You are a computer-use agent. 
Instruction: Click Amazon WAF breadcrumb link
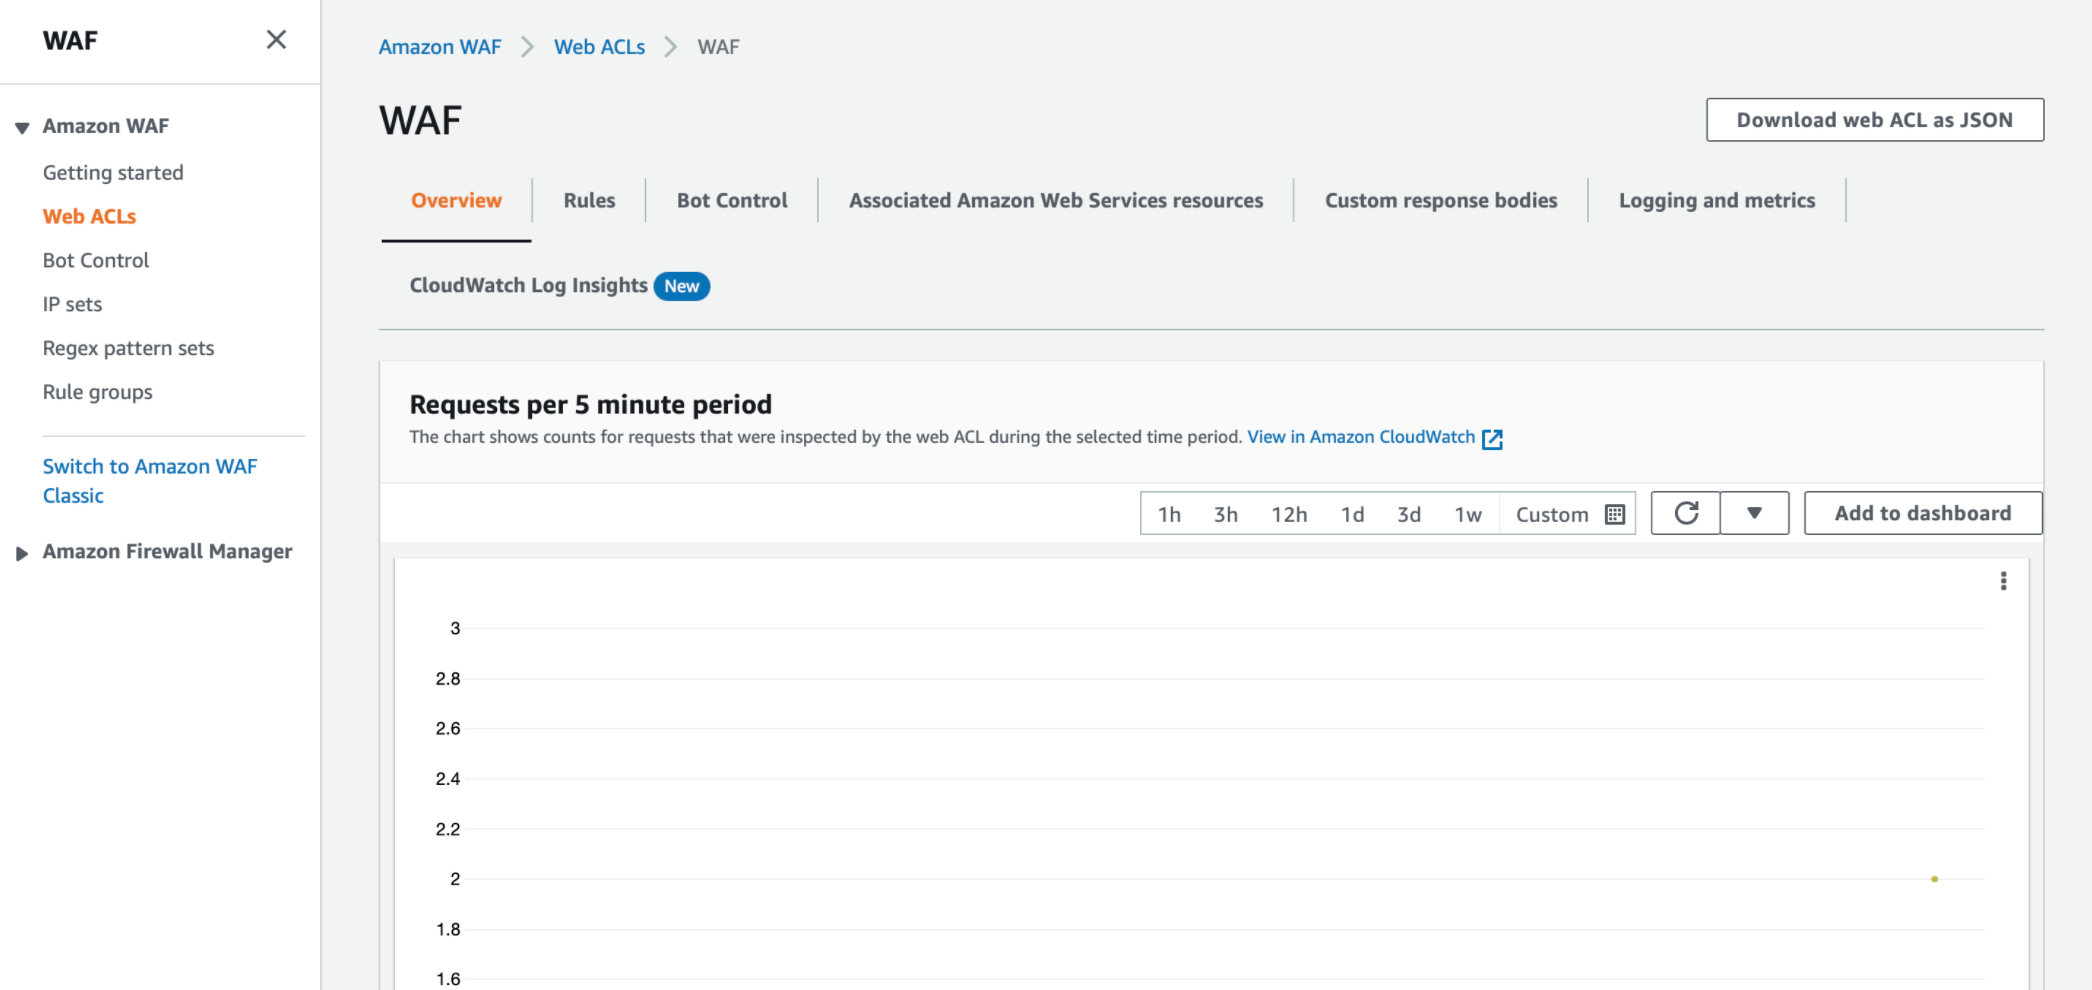(x=440, y=47)
